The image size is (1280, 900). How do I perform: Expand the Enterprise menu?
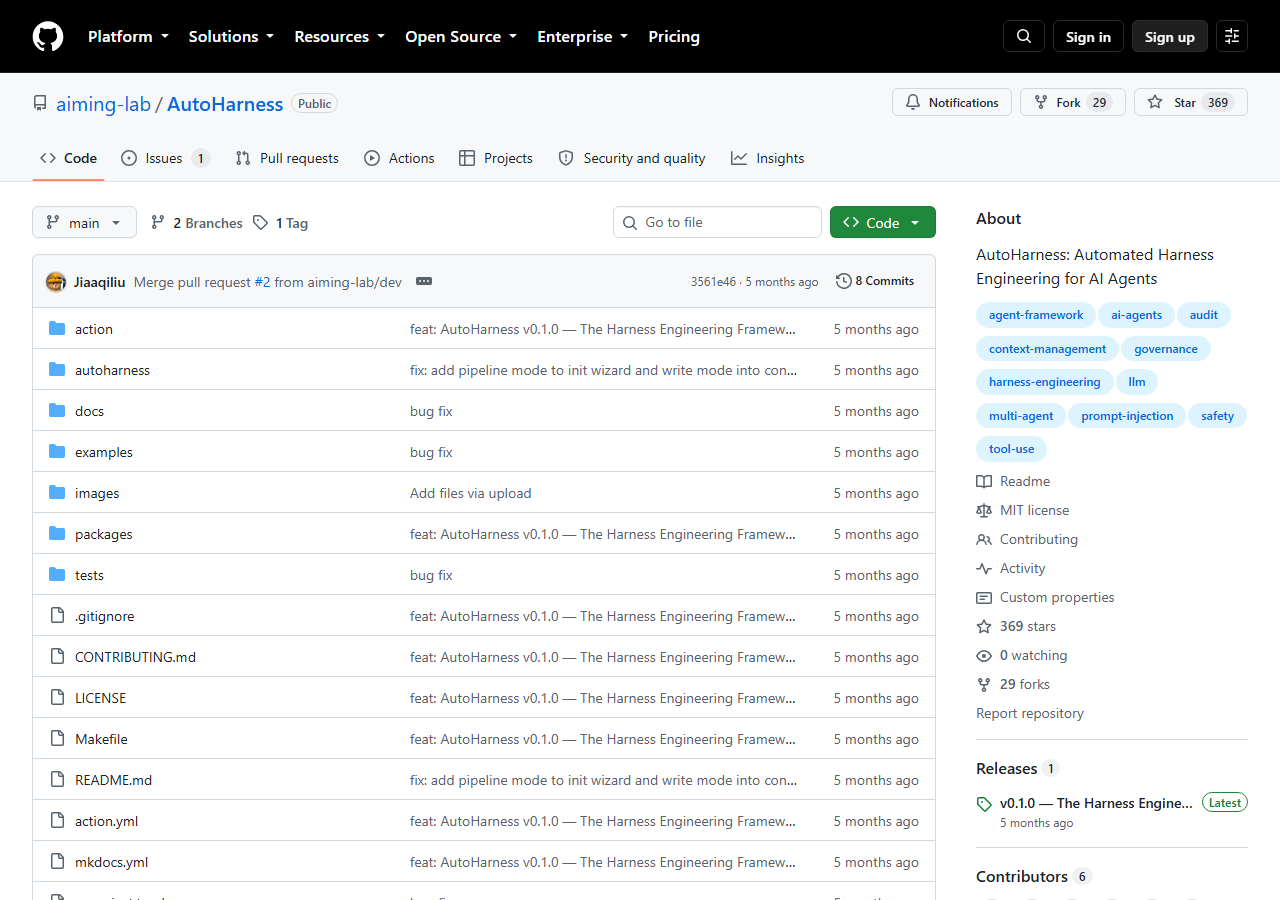tap(583, 37)
